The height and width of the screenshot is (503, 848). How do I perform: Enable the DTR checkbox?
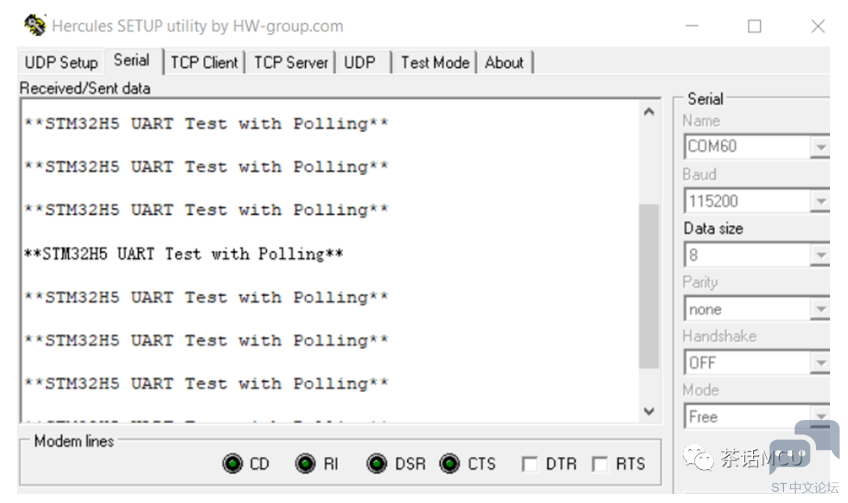[x=529, y=464]
